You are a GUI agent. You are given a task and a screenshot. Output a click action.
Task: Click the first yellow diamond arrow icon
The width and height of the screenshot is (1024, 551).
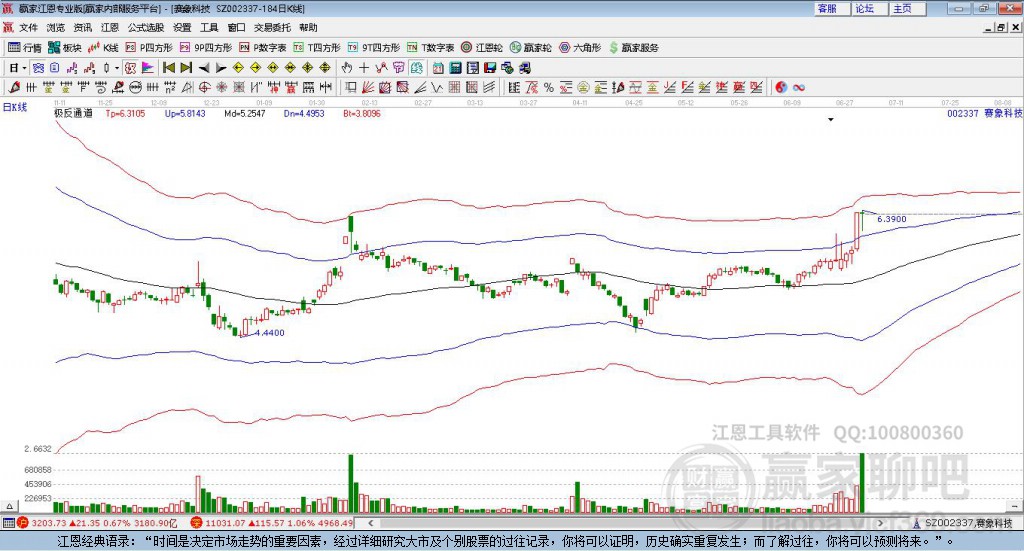[x=238, y=68]
